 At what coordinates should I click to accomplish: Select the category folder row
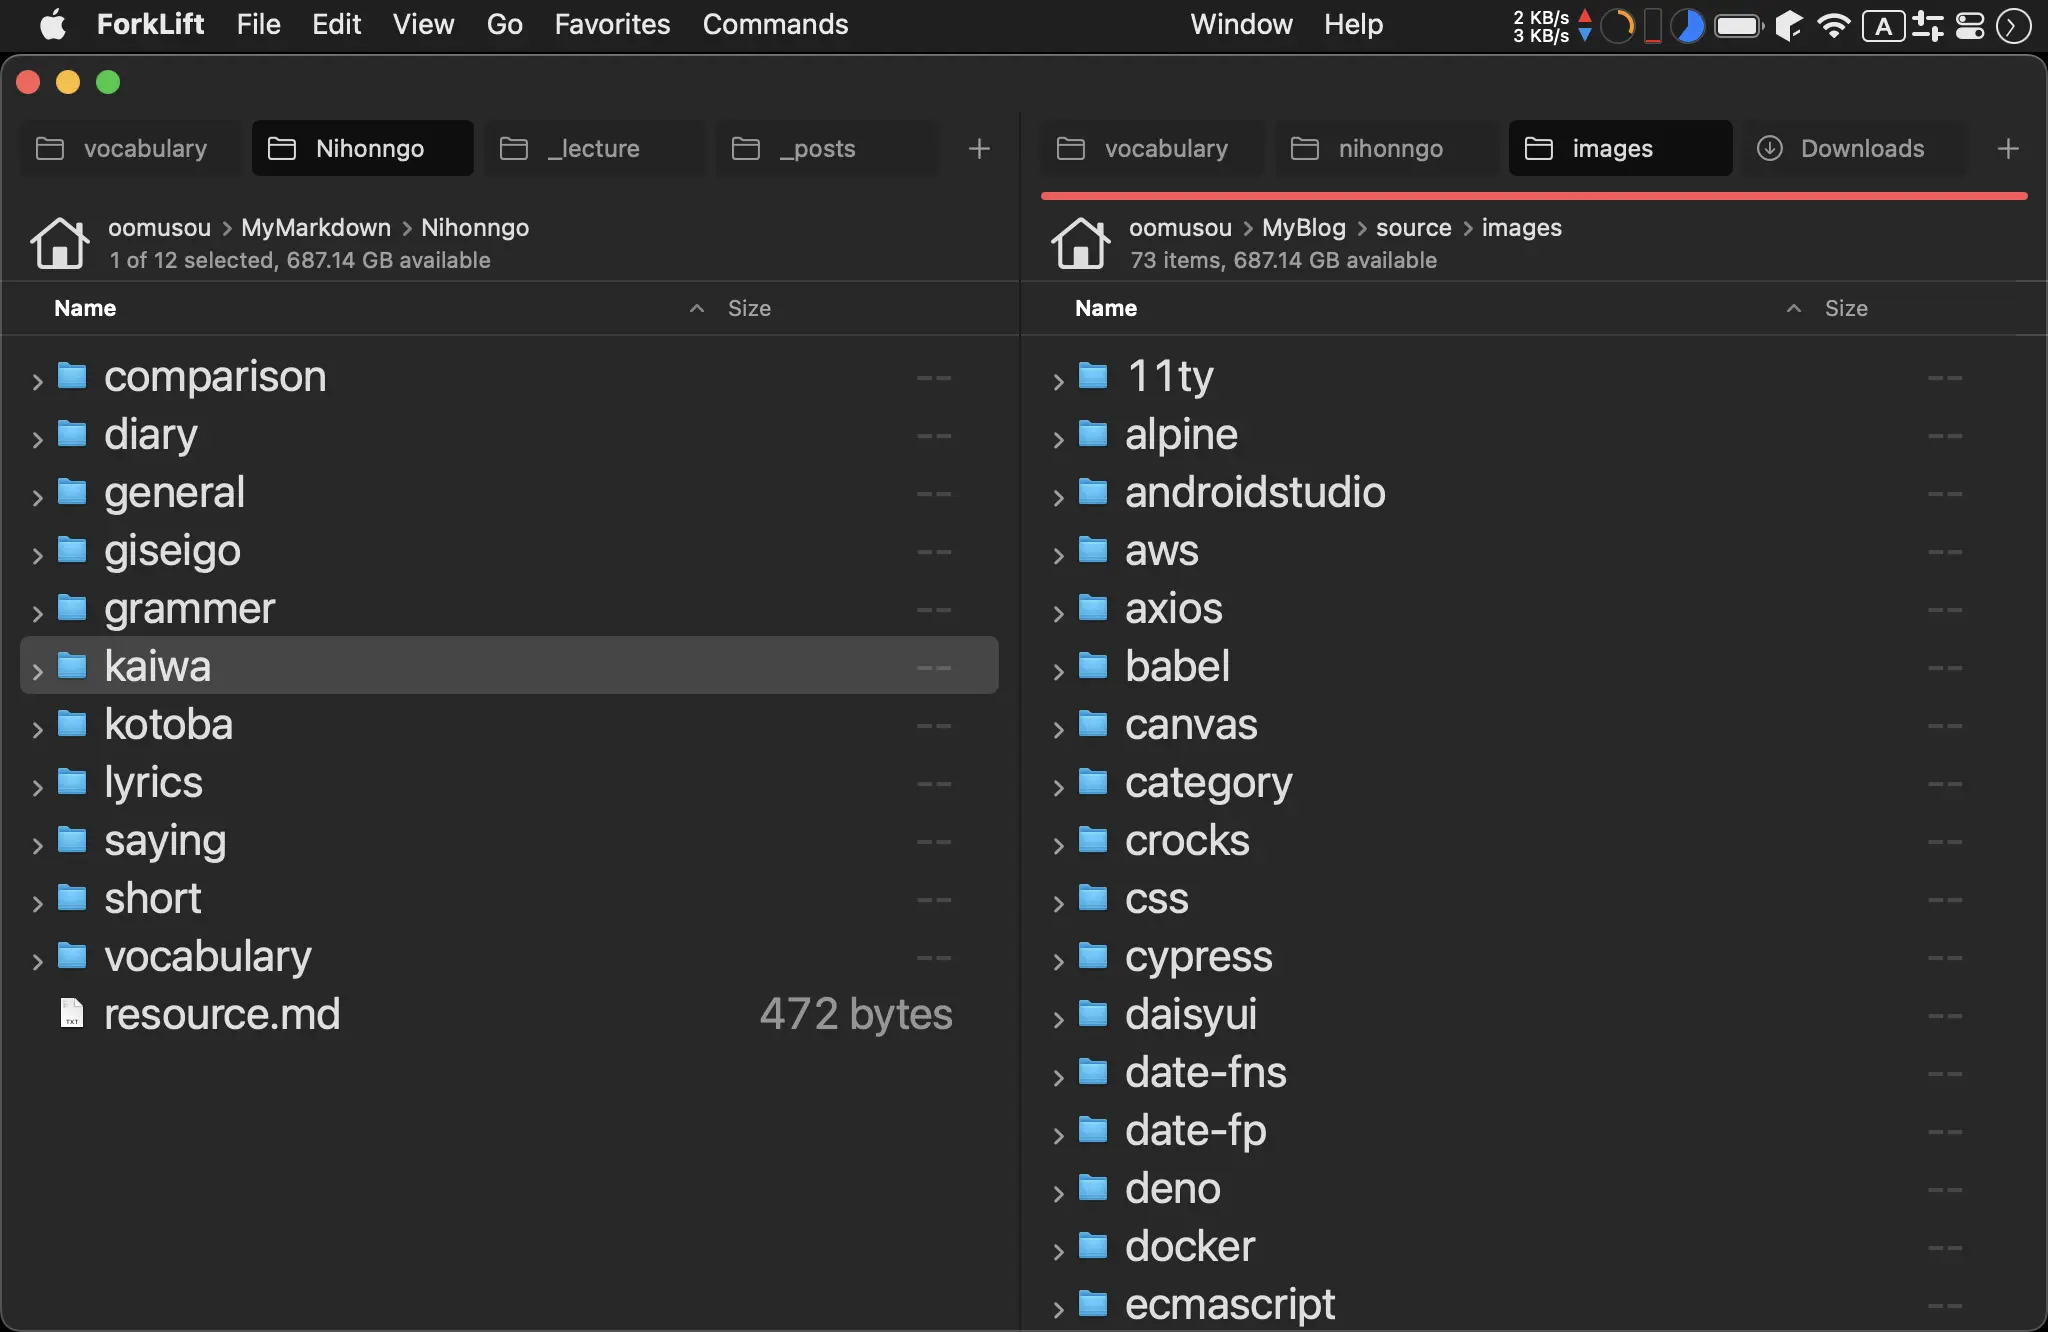pyautogui.click(x=1534, y=781)
